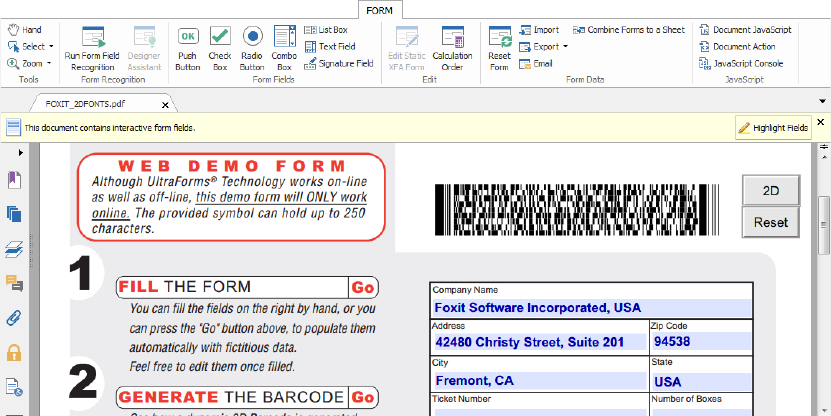Expand the left navigation panel
The height and width of the screenshot is (416, 831).
point(21,153)
